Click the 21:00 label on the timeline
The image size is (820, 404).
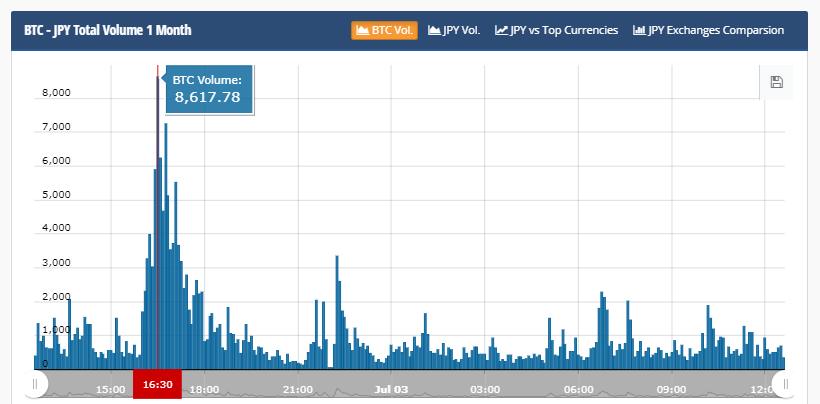[298, 388]
